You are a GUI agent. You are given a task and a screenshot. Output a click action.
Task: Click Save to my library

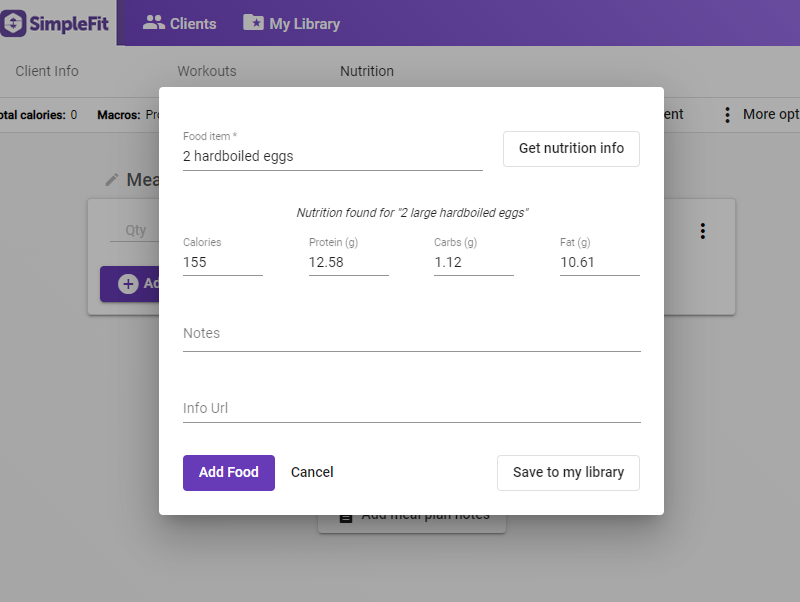coord(568,472)
